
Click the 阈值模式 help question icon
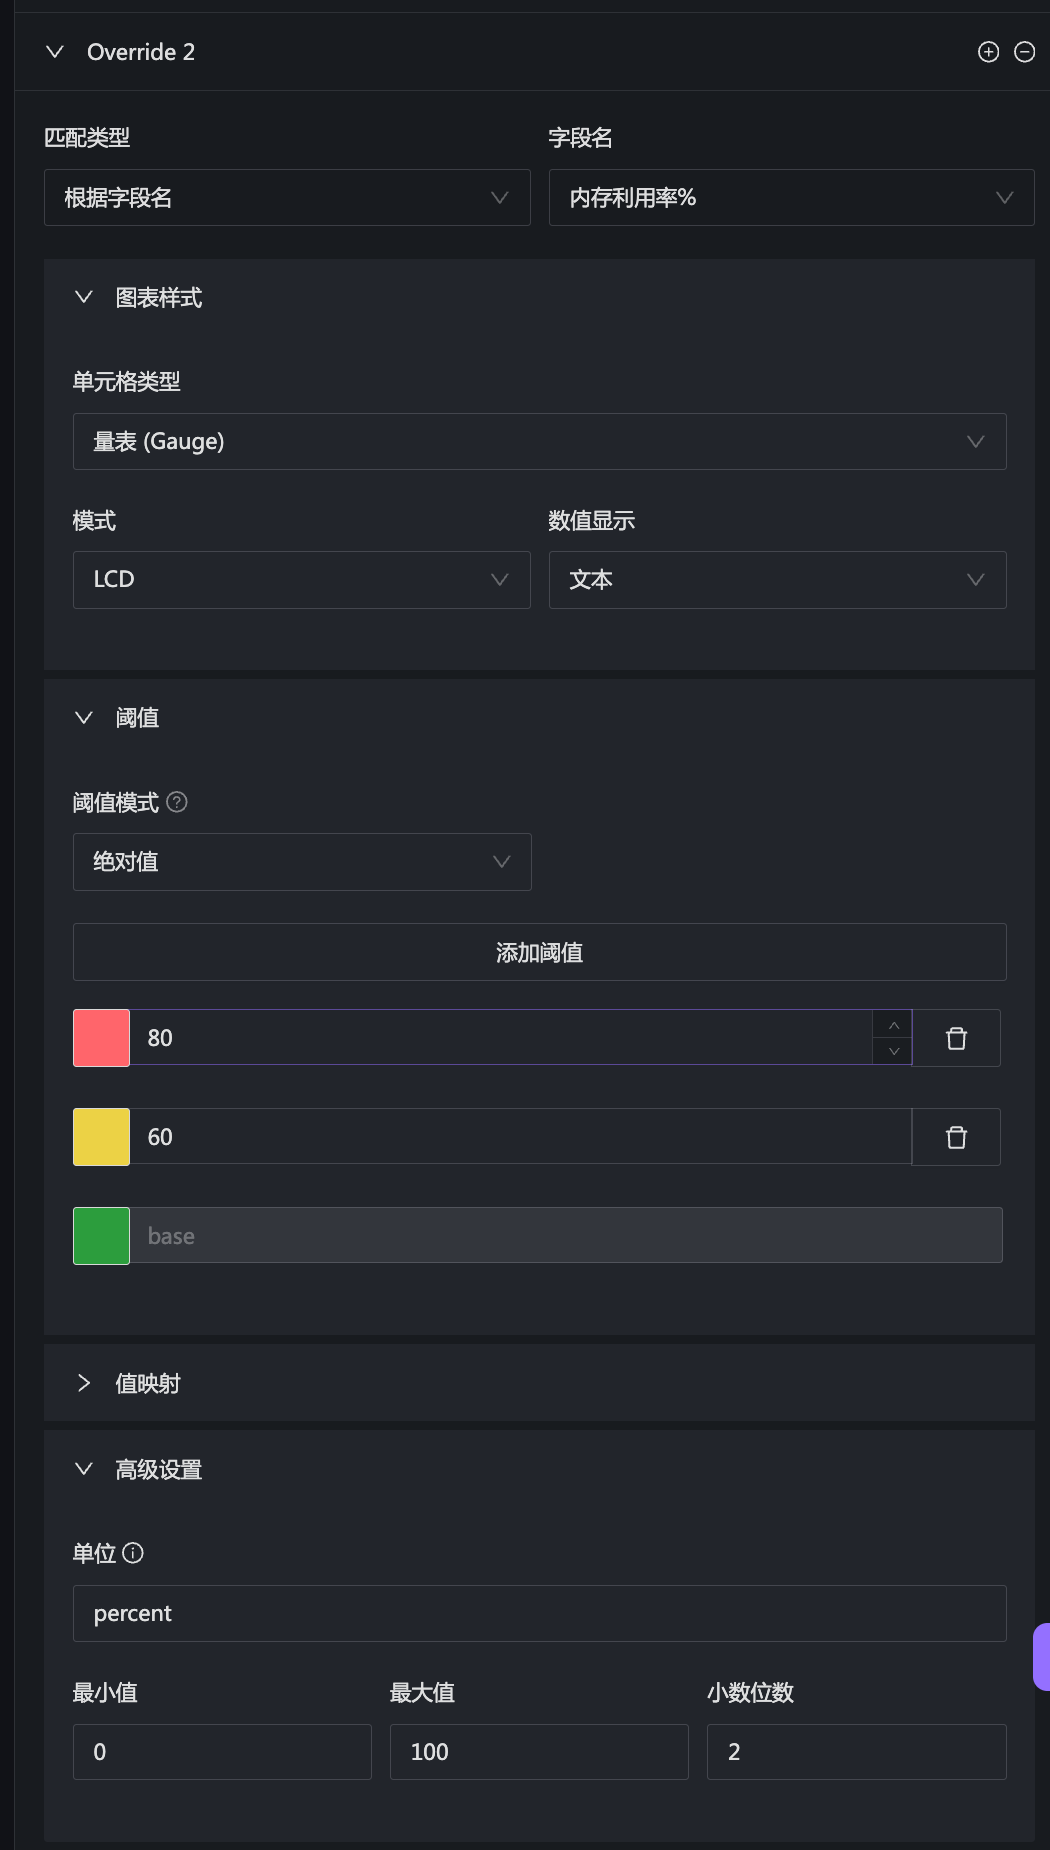pyautogui.click(x=177, y=802)
